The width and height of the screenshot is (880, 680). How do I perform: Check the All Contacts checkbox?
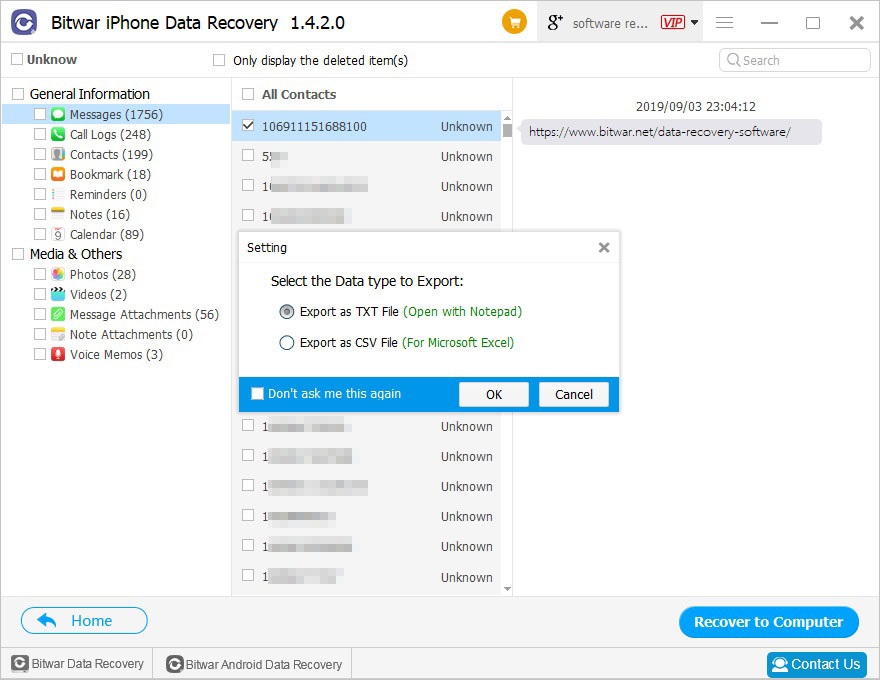pyautogui.click(x=248, y=94)
